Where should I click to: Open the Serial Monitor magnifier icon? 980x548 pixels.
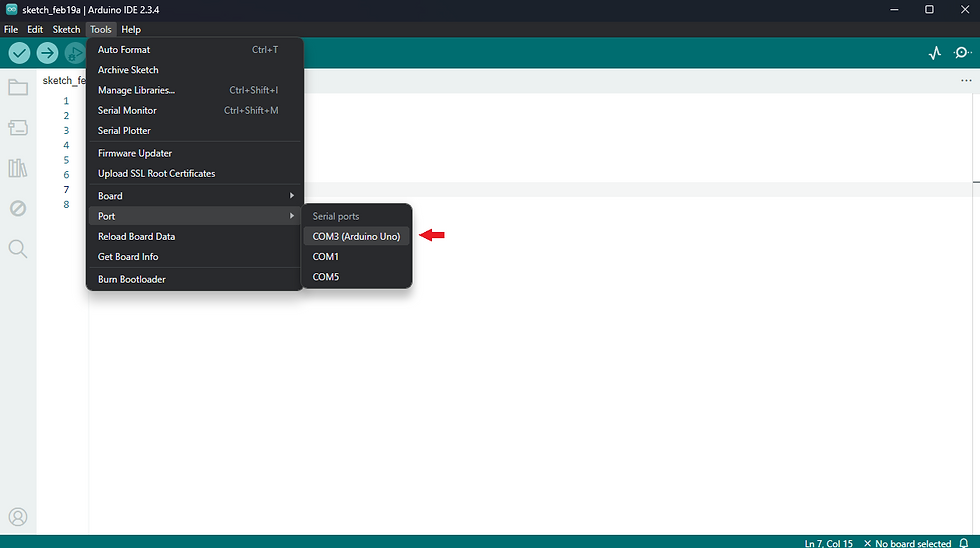962,53
